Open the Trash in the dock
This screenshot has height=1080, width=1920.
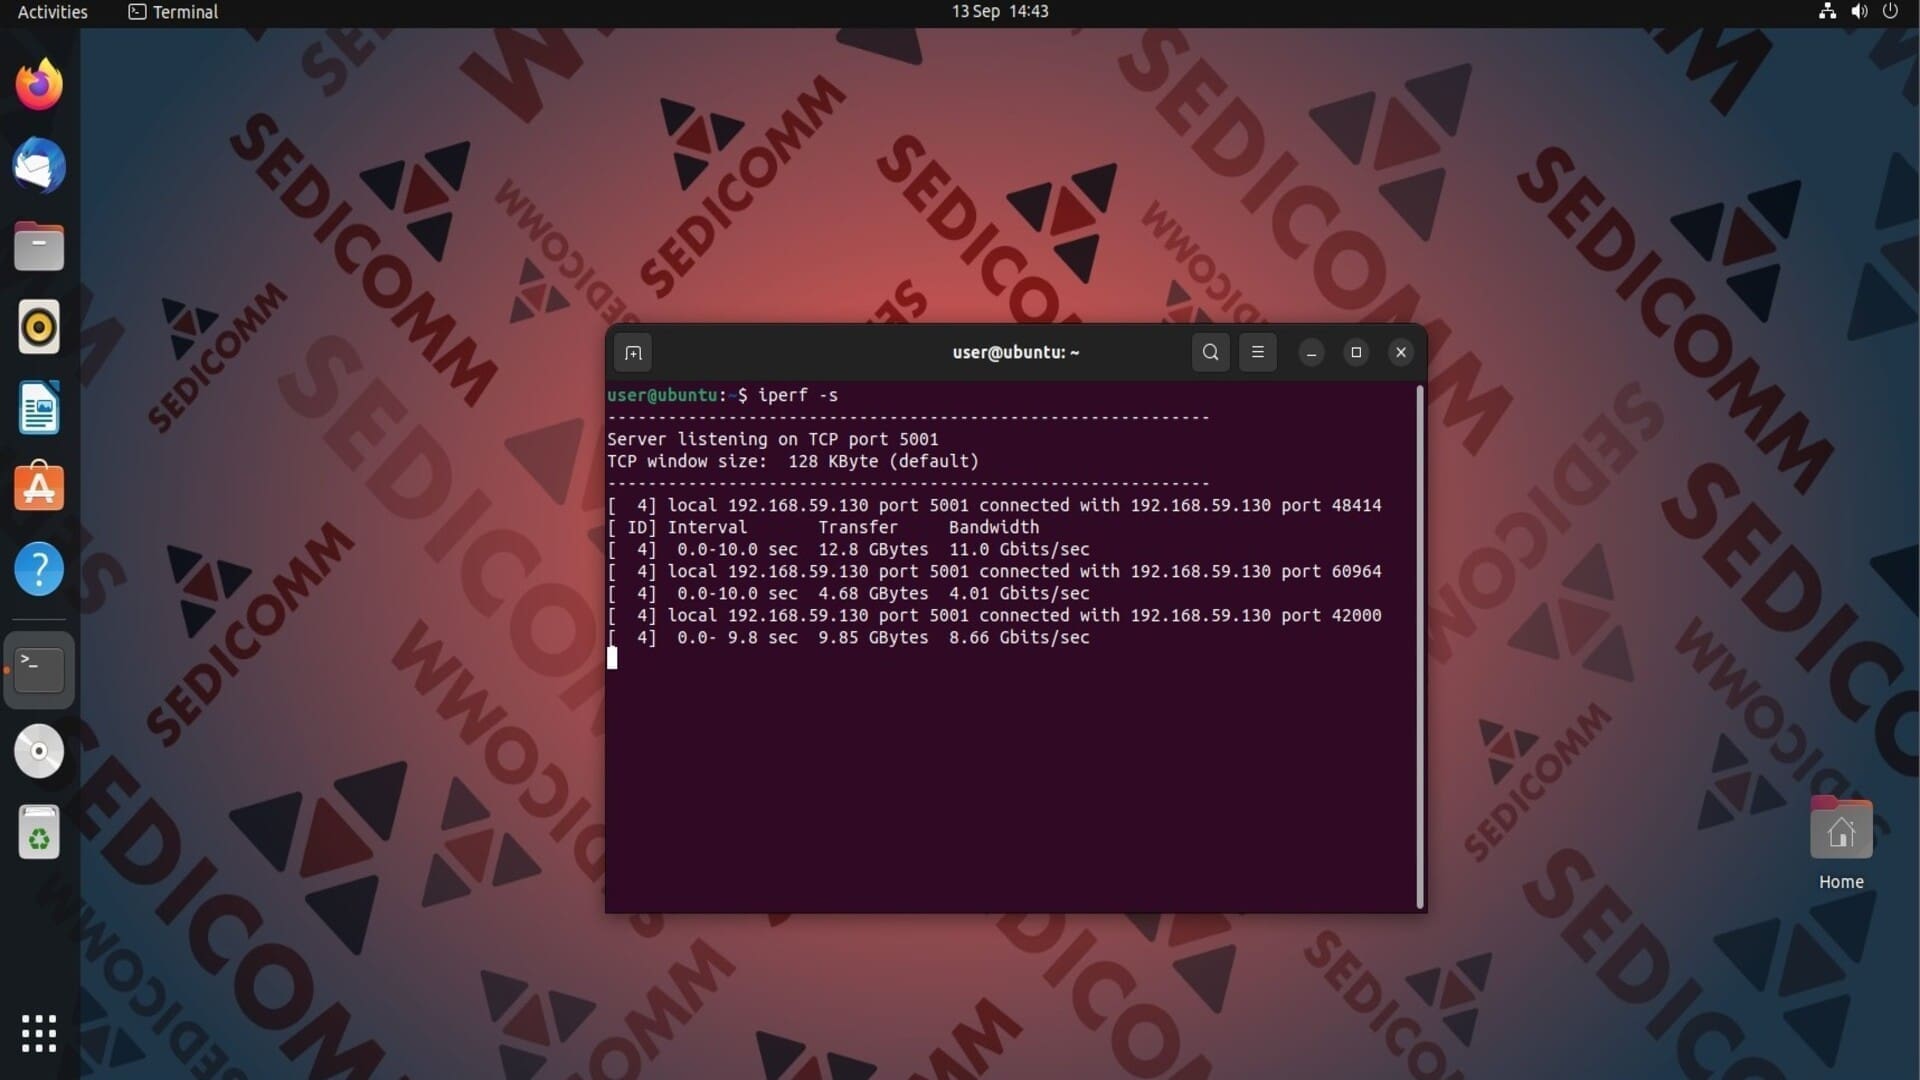pos(39,832)
